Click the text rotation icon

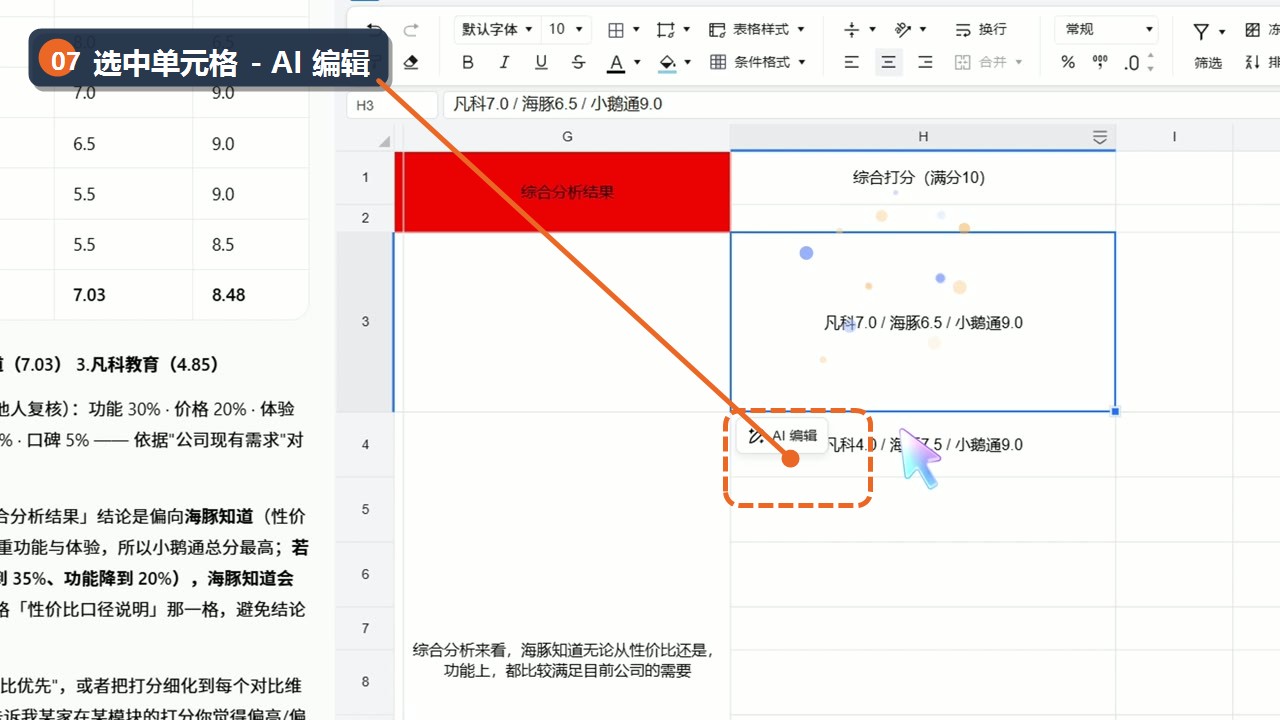point(903,29)
